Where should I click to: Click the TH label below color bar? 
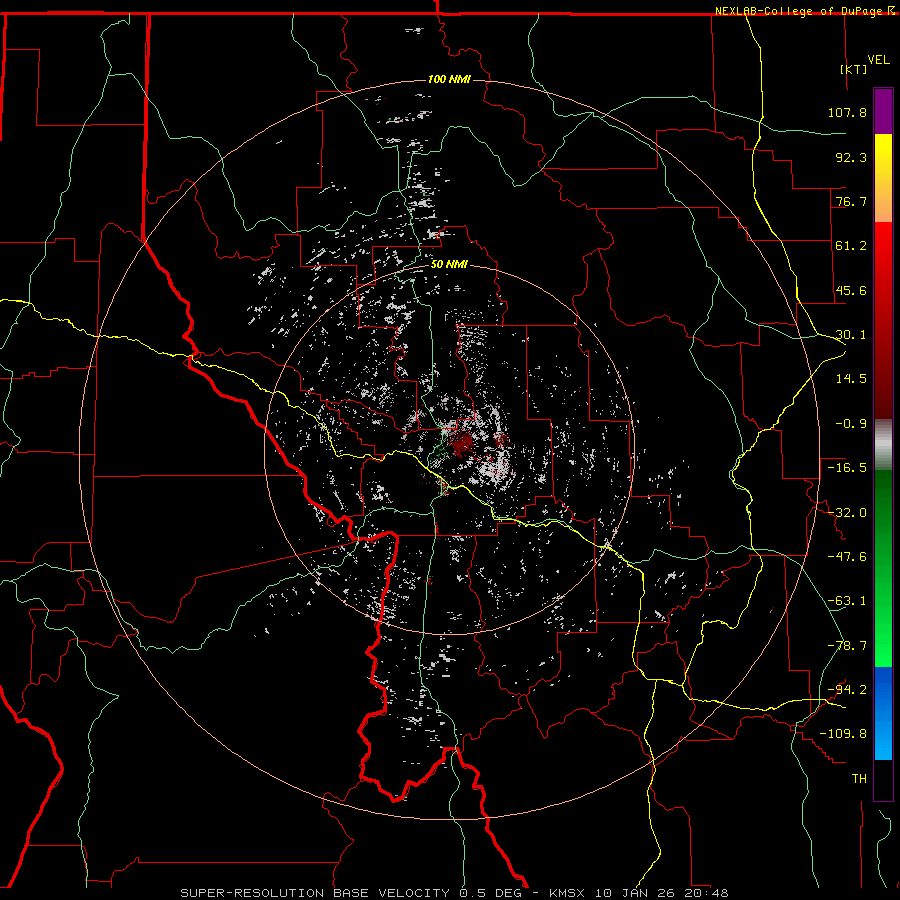(x=858, y=778)
